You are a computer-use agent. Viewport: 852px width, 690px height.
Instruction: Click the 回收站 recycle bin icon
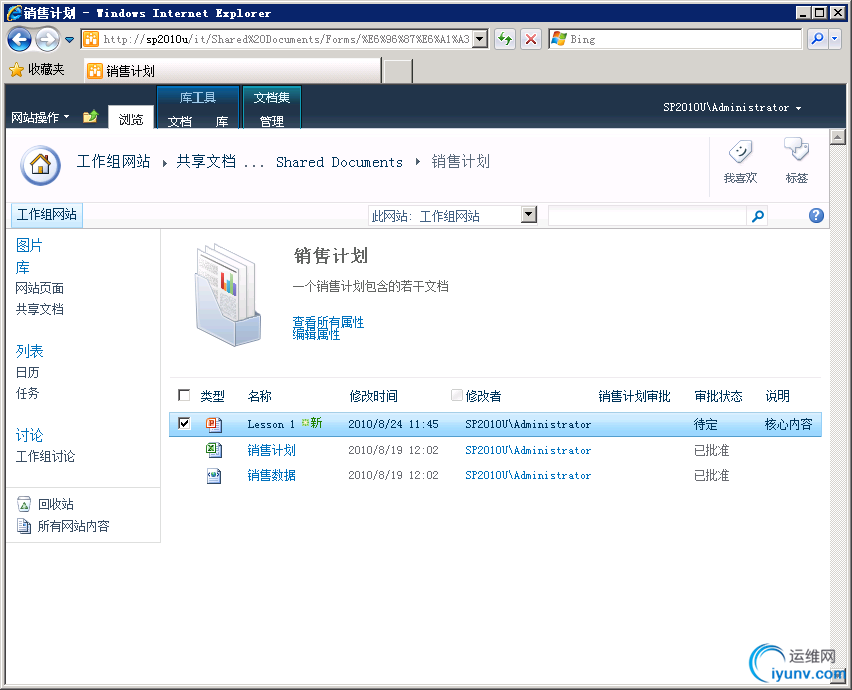click(x=24, y=504)
